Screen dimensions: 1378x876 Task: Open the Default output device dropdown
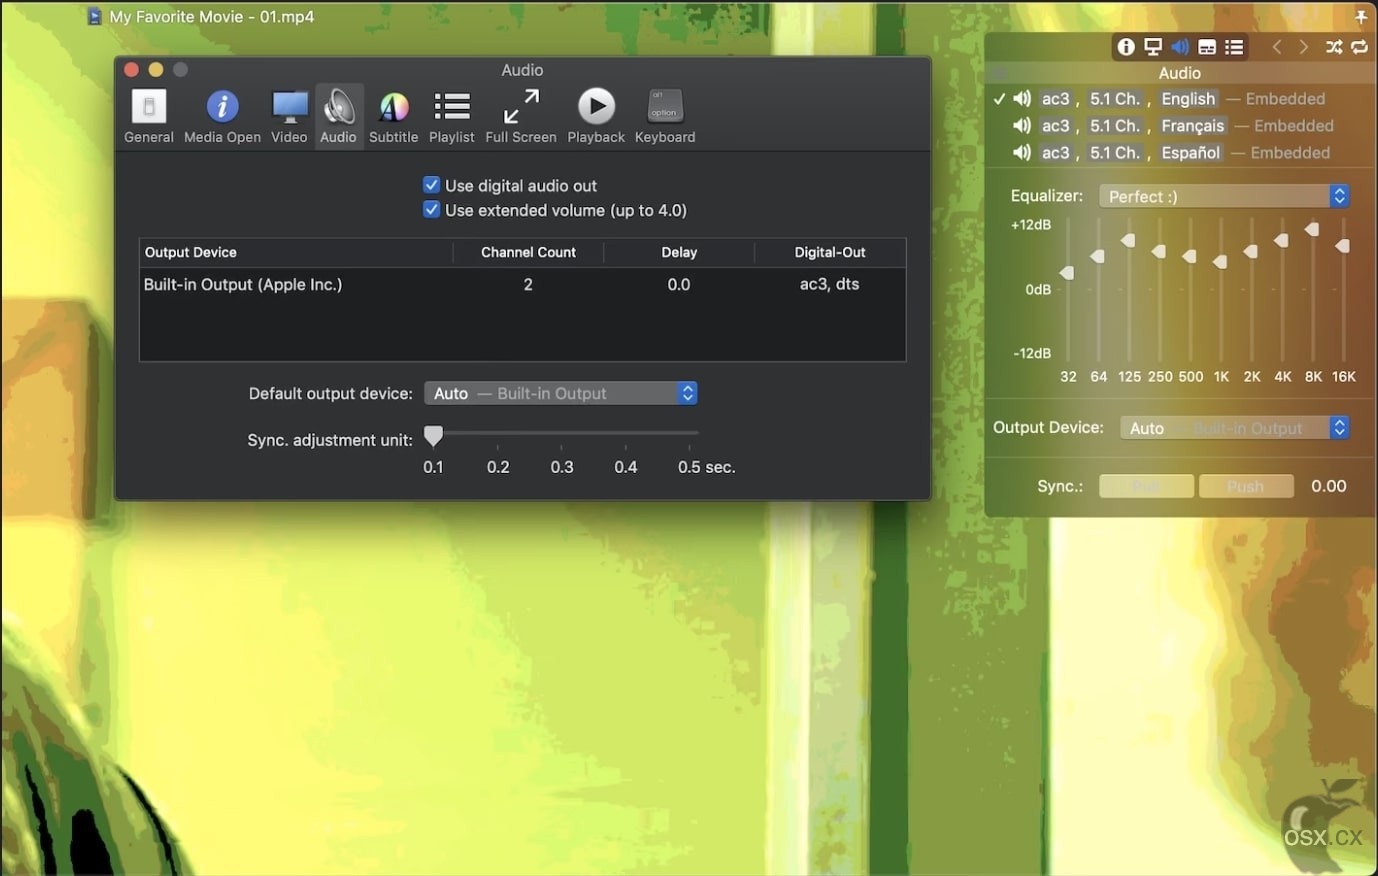tap(561, 394)
